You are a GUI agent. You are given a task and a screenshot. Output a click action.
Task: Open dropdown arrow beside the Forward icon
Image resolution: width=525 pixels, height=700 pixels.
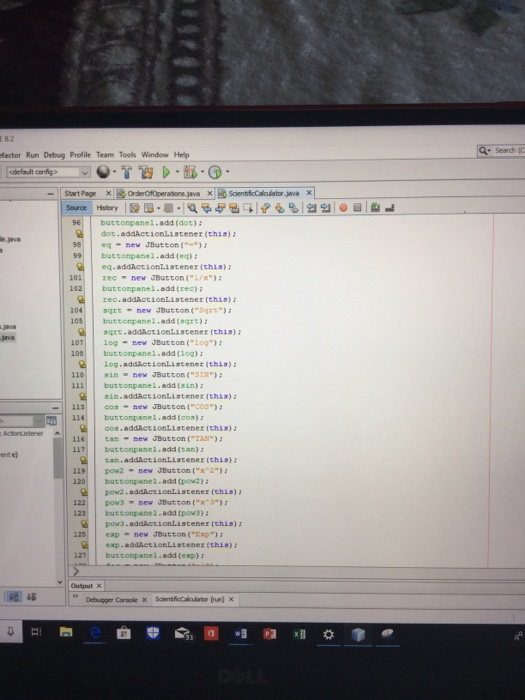click(158, 208)
